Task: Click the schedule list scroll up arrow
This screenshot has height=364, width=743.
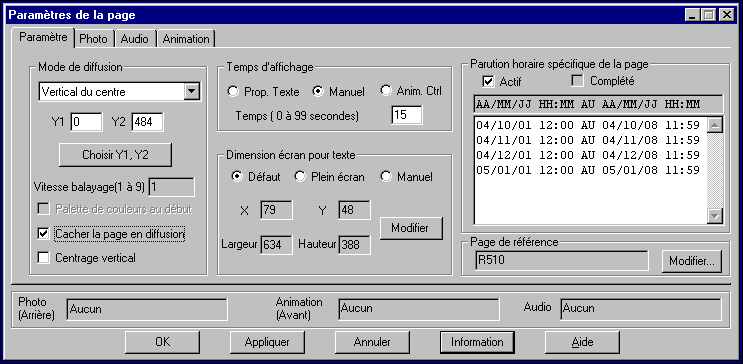Action: (x=714, y=125)
